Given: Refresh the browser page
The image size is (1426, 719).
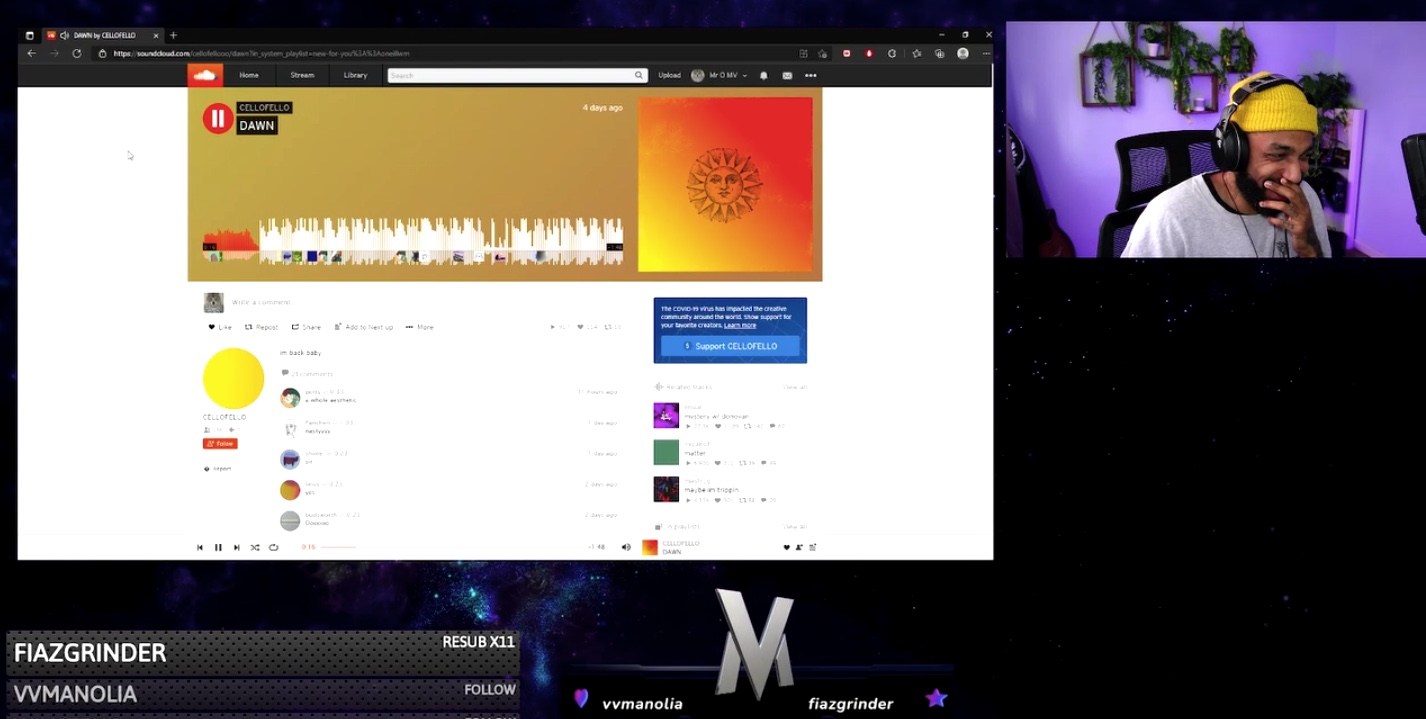Looking at the screenshot, I should [x=76, y=53].
